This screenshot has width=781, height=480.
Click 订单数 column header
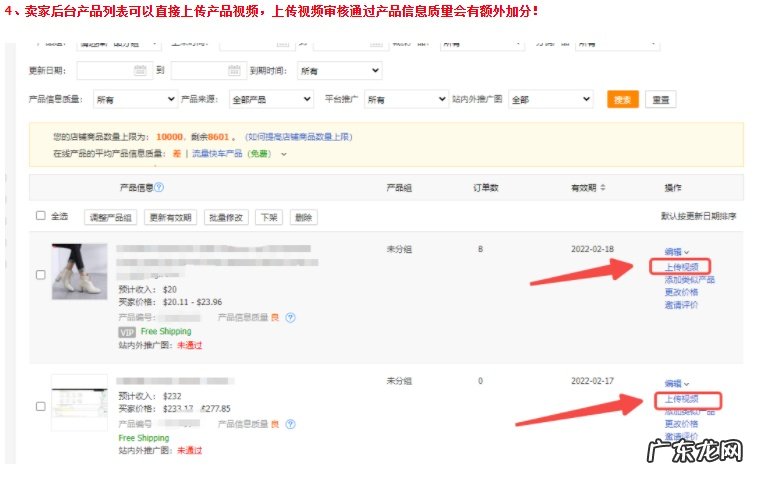(486, 188)
